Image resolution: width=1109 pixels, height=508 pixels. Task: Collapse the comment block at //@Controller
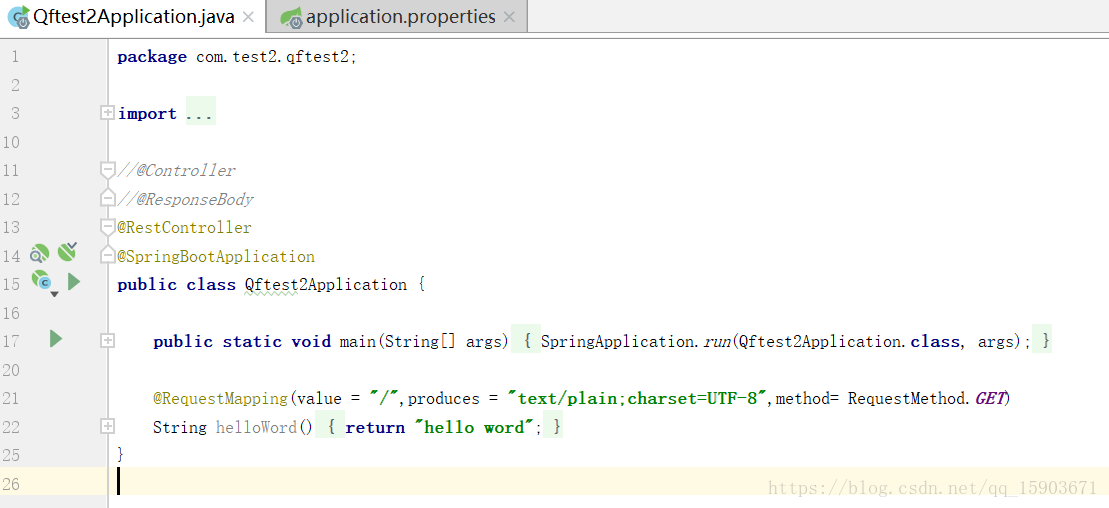click(x=107, y=170)
